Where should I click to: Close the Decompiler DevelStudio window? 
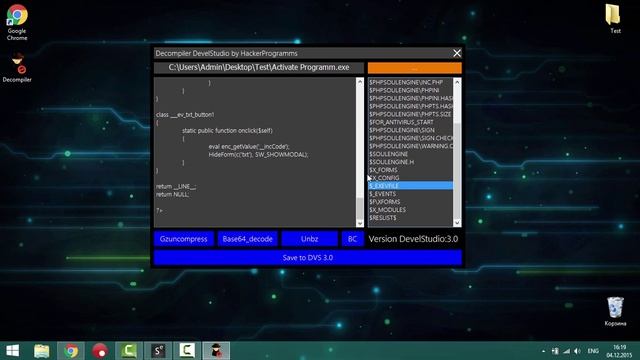(x=457, y=53)
